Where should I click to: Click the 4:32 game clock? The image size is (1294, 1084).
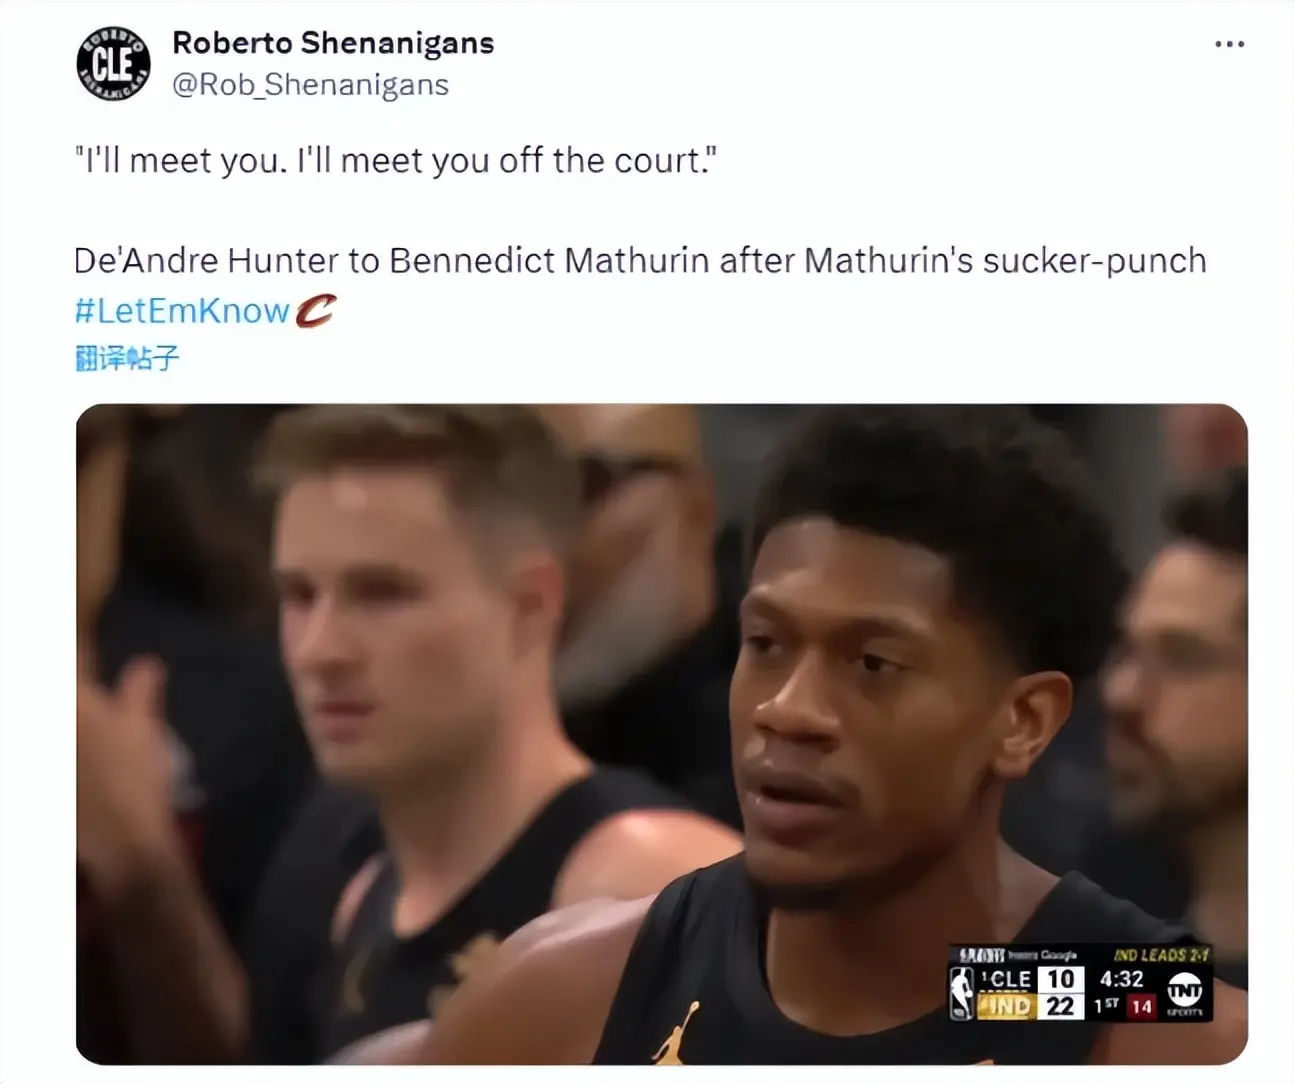[x=1121, y=979]
